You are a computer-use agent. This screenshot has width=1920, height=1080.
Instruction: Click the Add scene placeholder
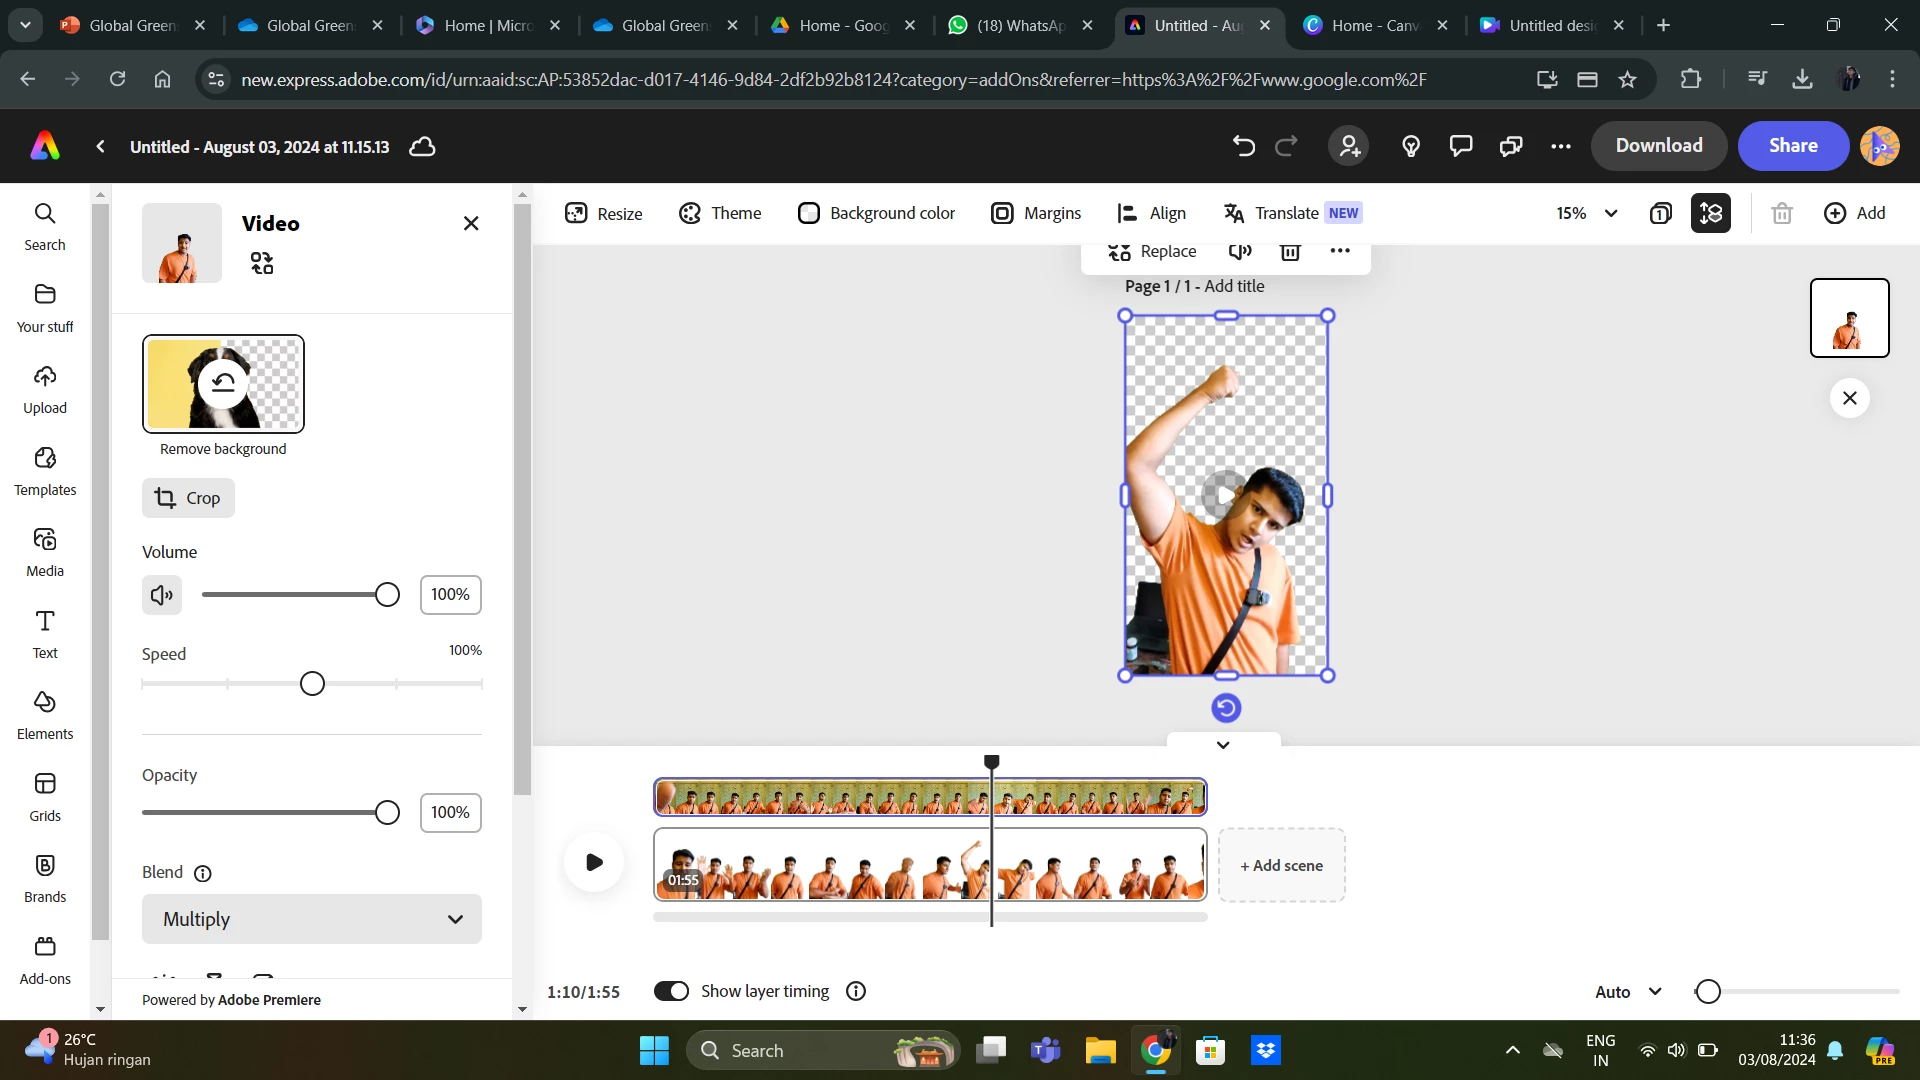pyautogui.click(x=1281, y=866)
